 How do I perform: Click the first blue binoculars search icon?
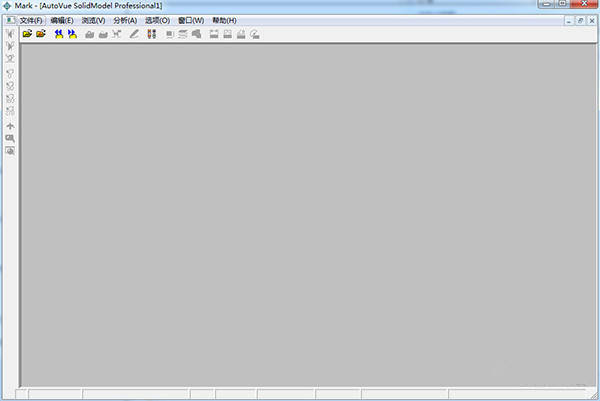[58, 34]
